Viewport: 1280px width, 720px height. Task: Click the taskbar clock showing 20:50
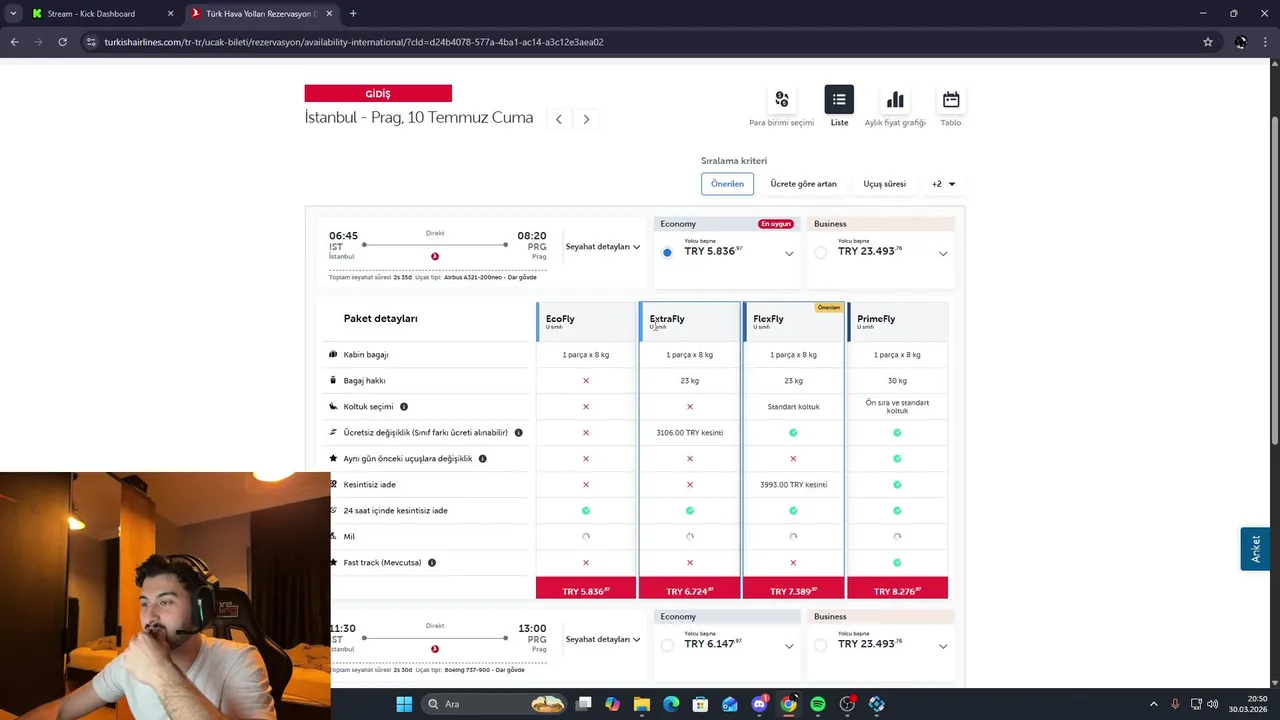(1250, 704)
